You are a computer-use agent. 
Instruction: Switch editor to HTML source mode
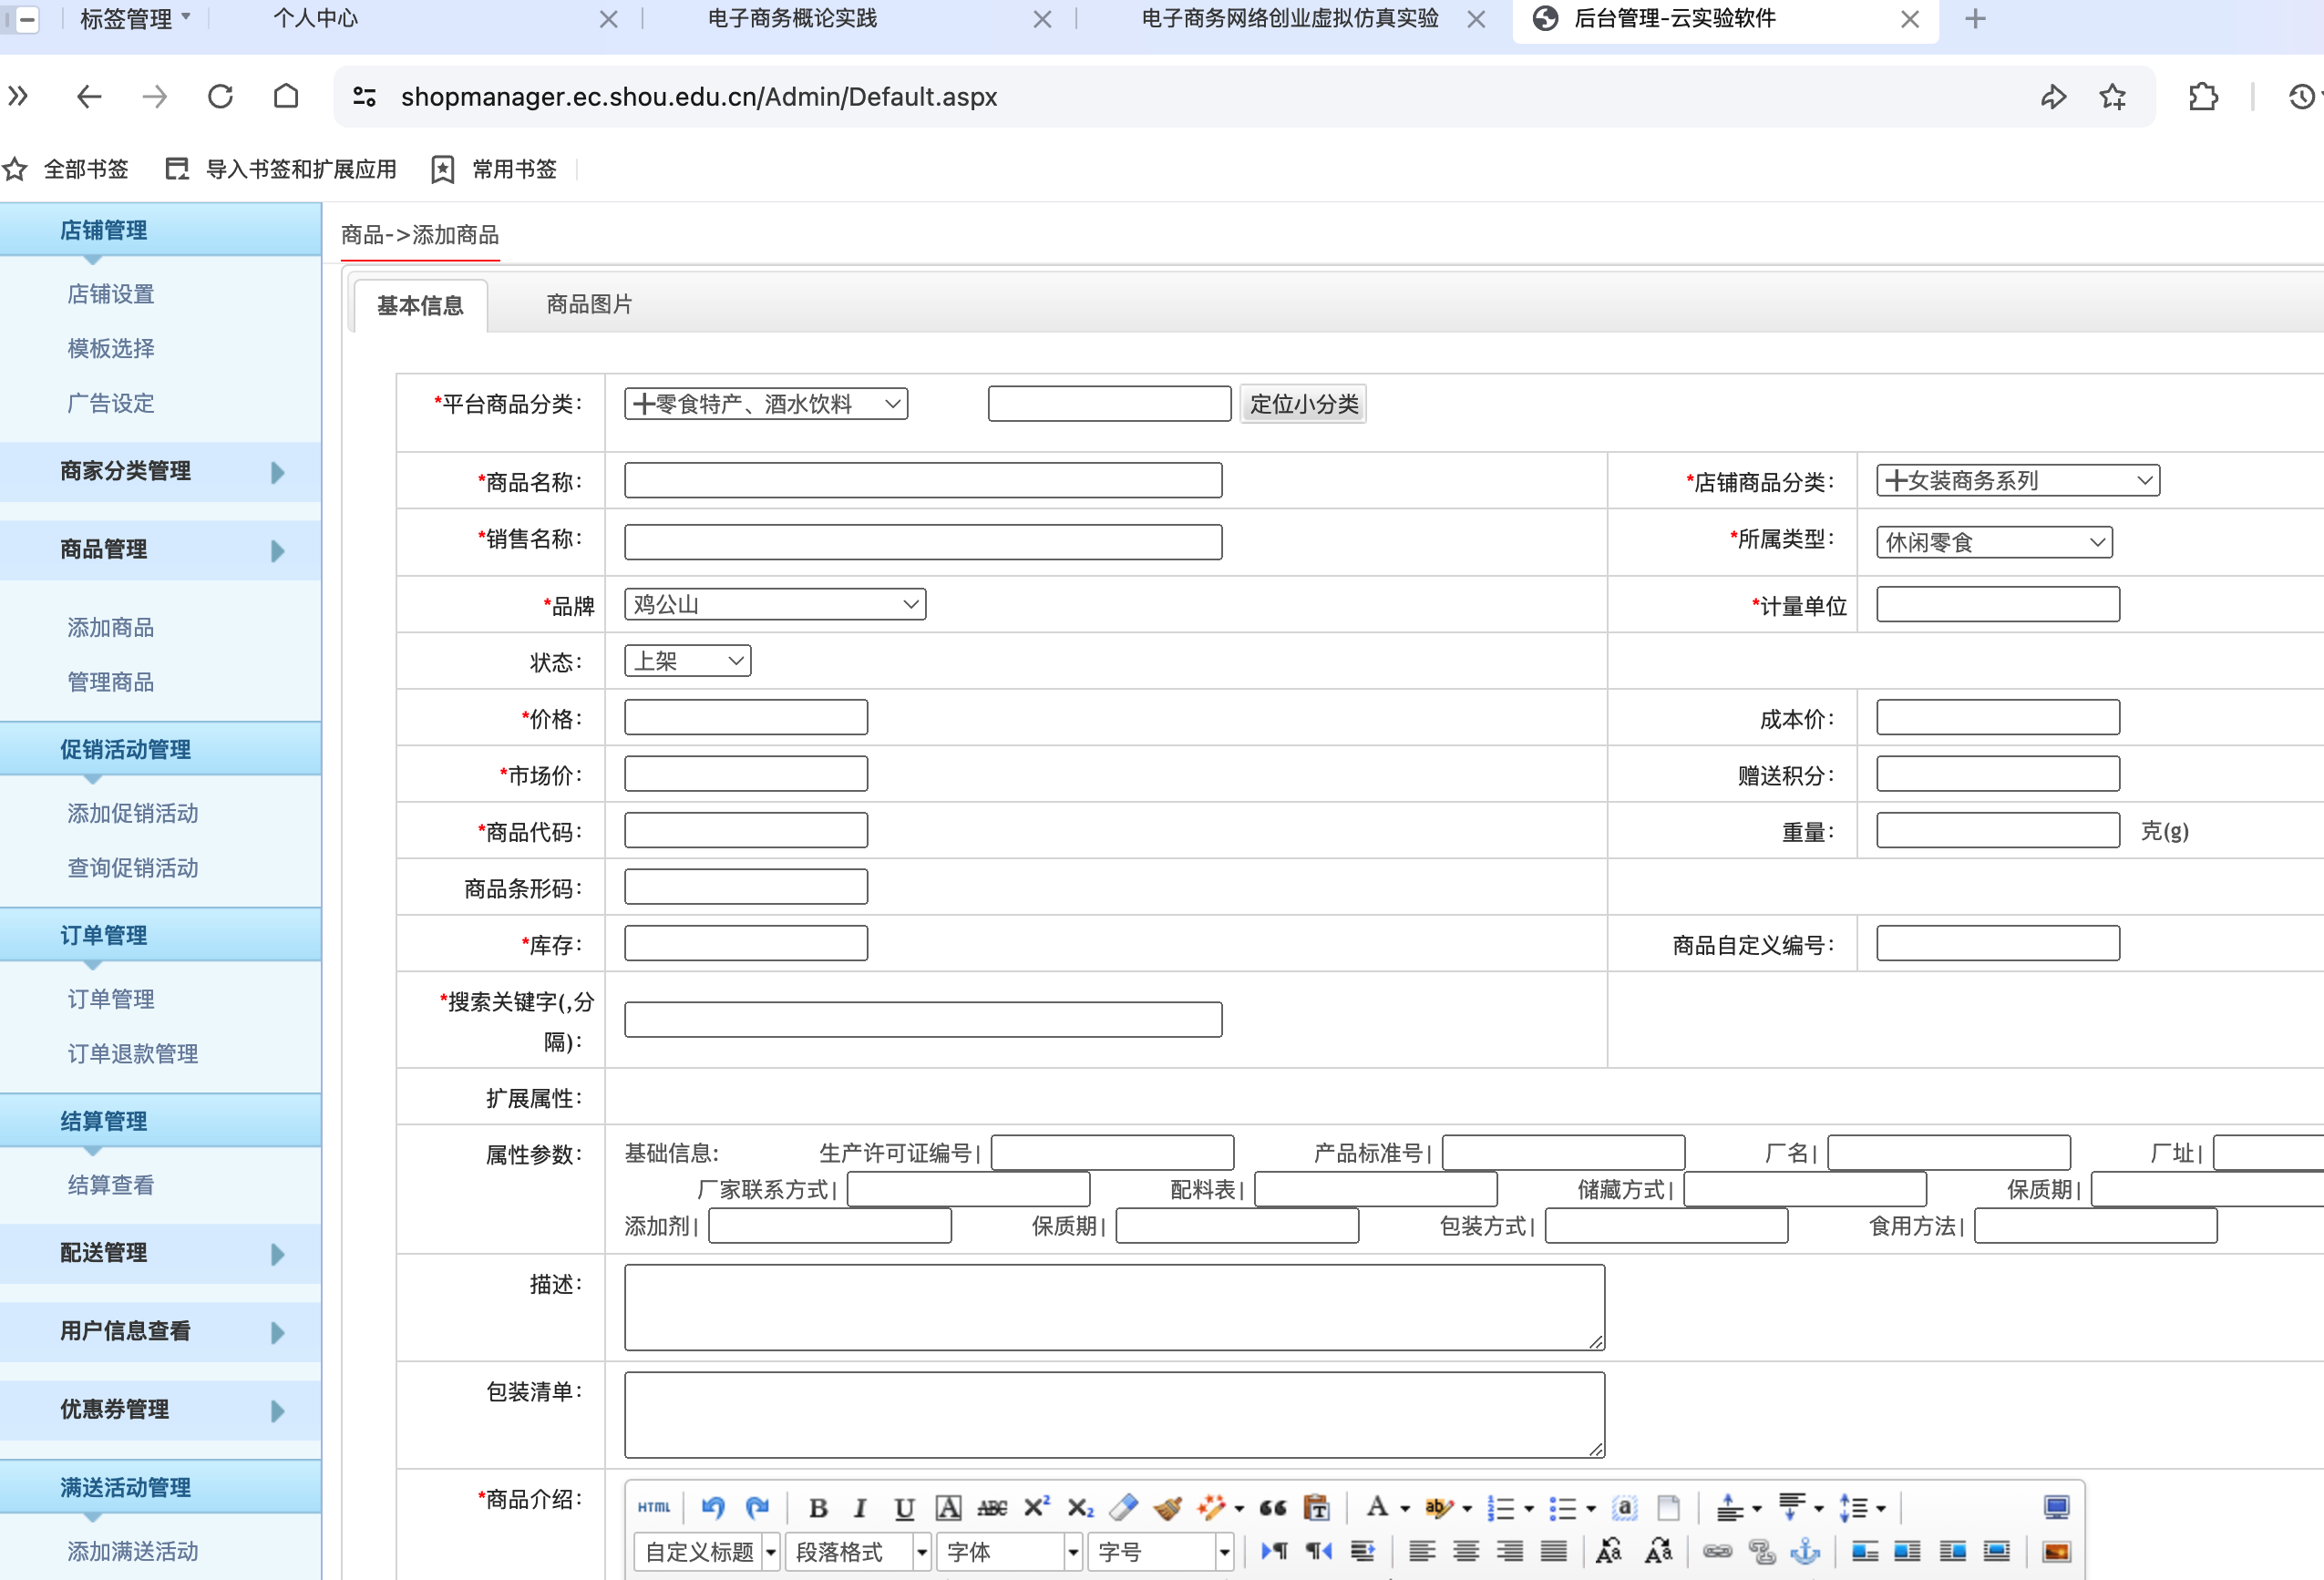tap(654, 1507)
